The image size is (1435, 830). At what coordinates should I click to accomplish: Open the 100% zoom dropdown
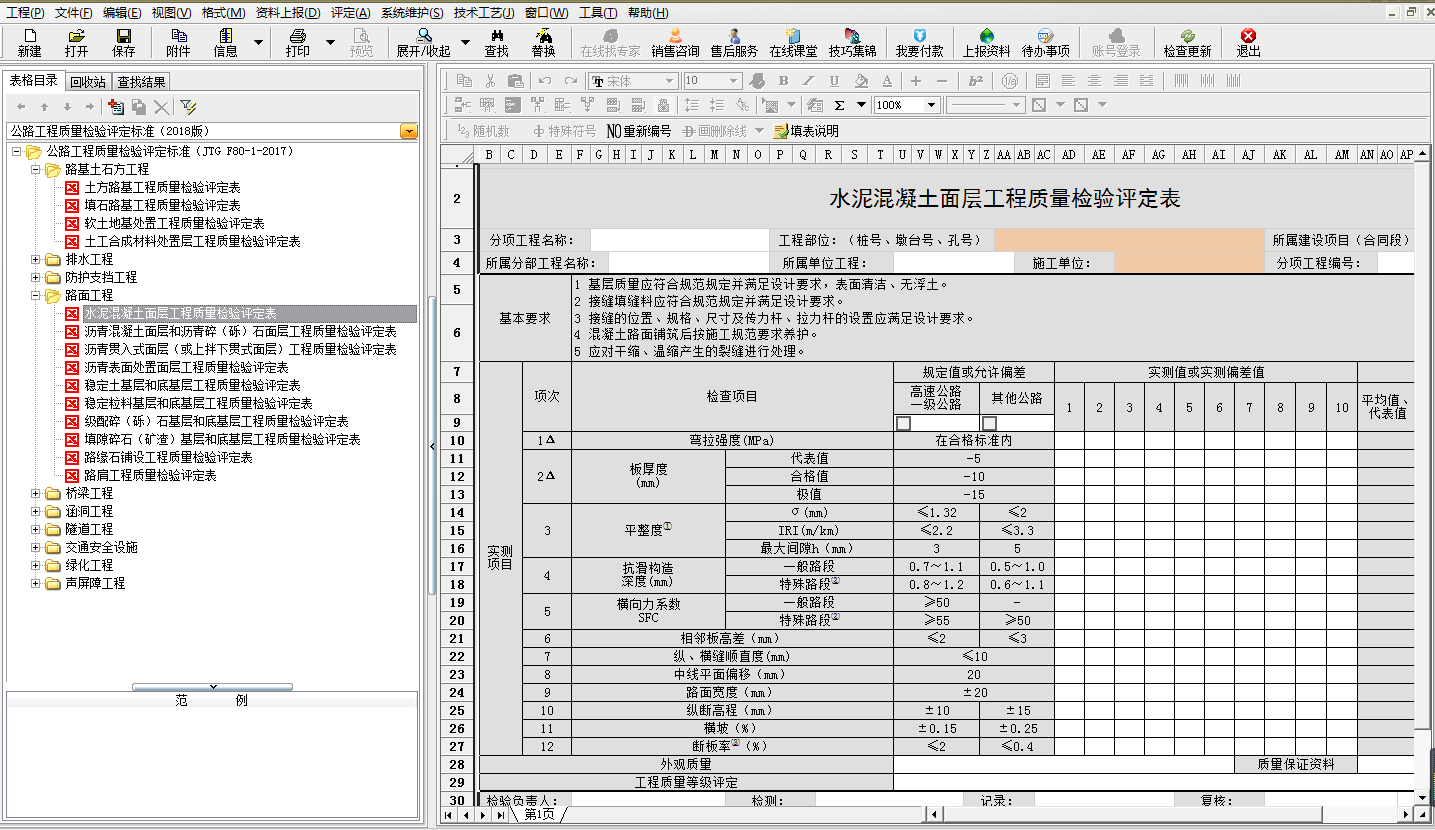931,105
